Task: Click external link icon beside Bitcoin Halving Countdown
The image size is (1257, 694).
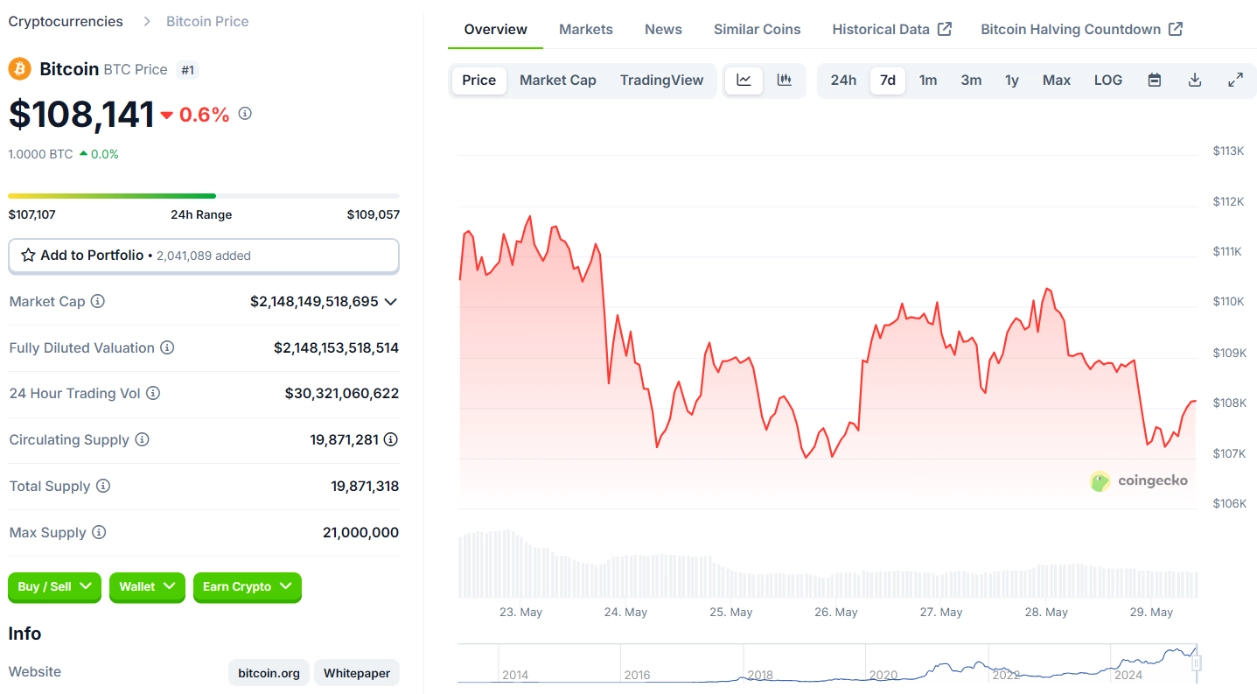Action: [1176, 29]
